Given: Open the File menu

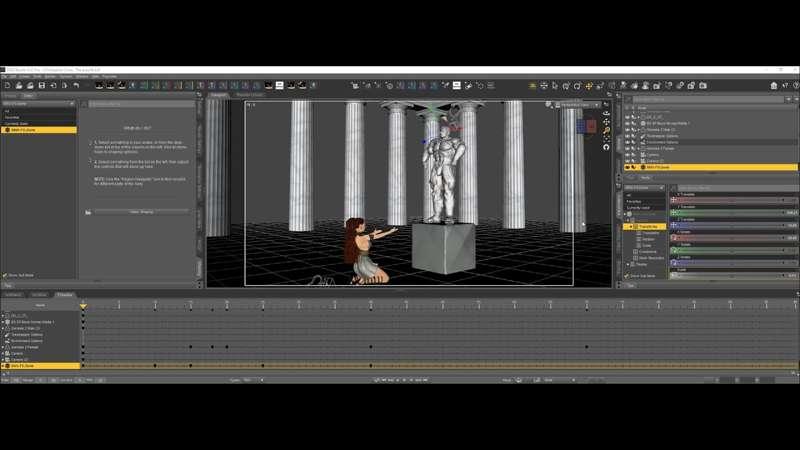Looking at the screenshot, I should (x=4, y=77).
